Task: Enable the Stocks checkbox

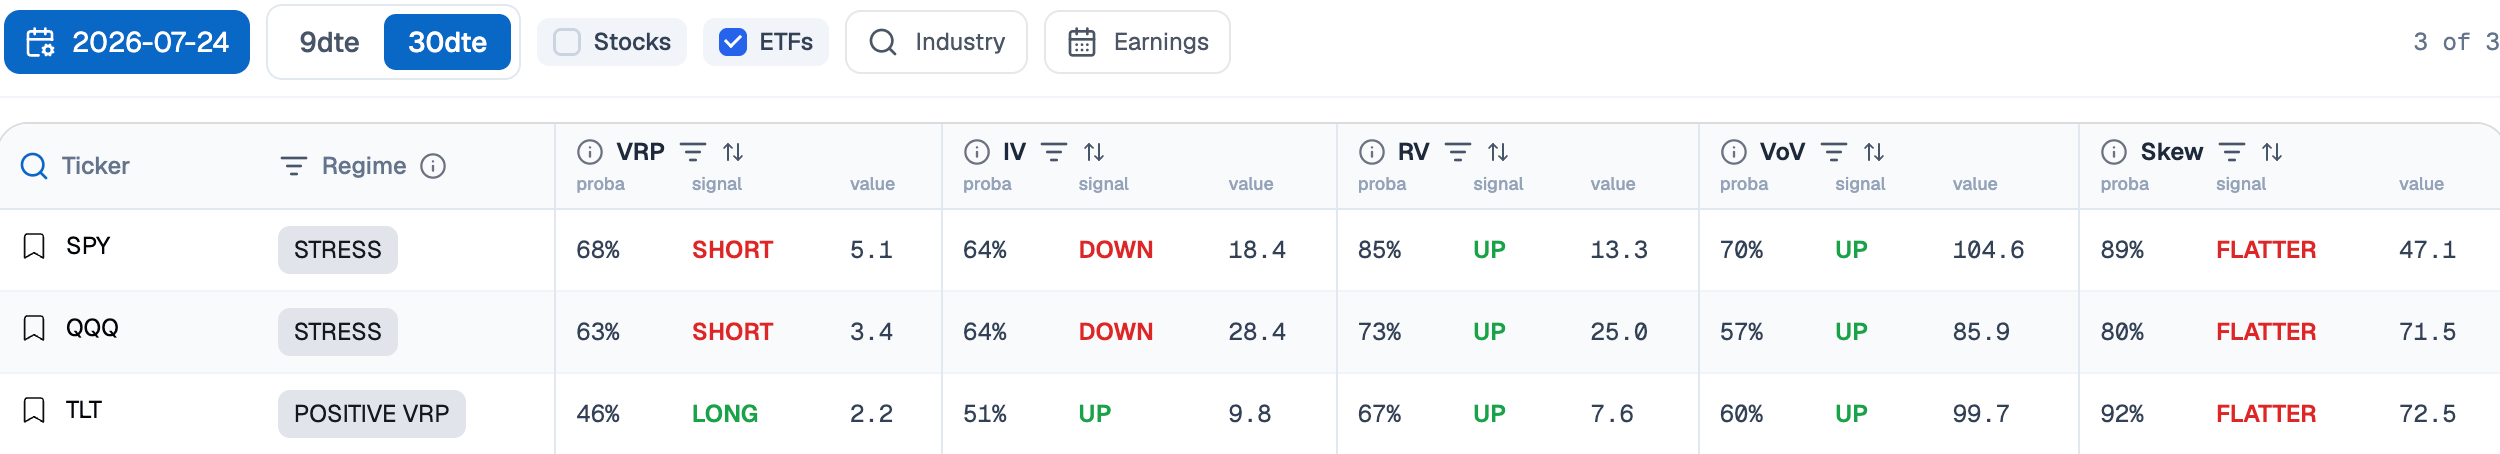Action: tap(567, 42)
